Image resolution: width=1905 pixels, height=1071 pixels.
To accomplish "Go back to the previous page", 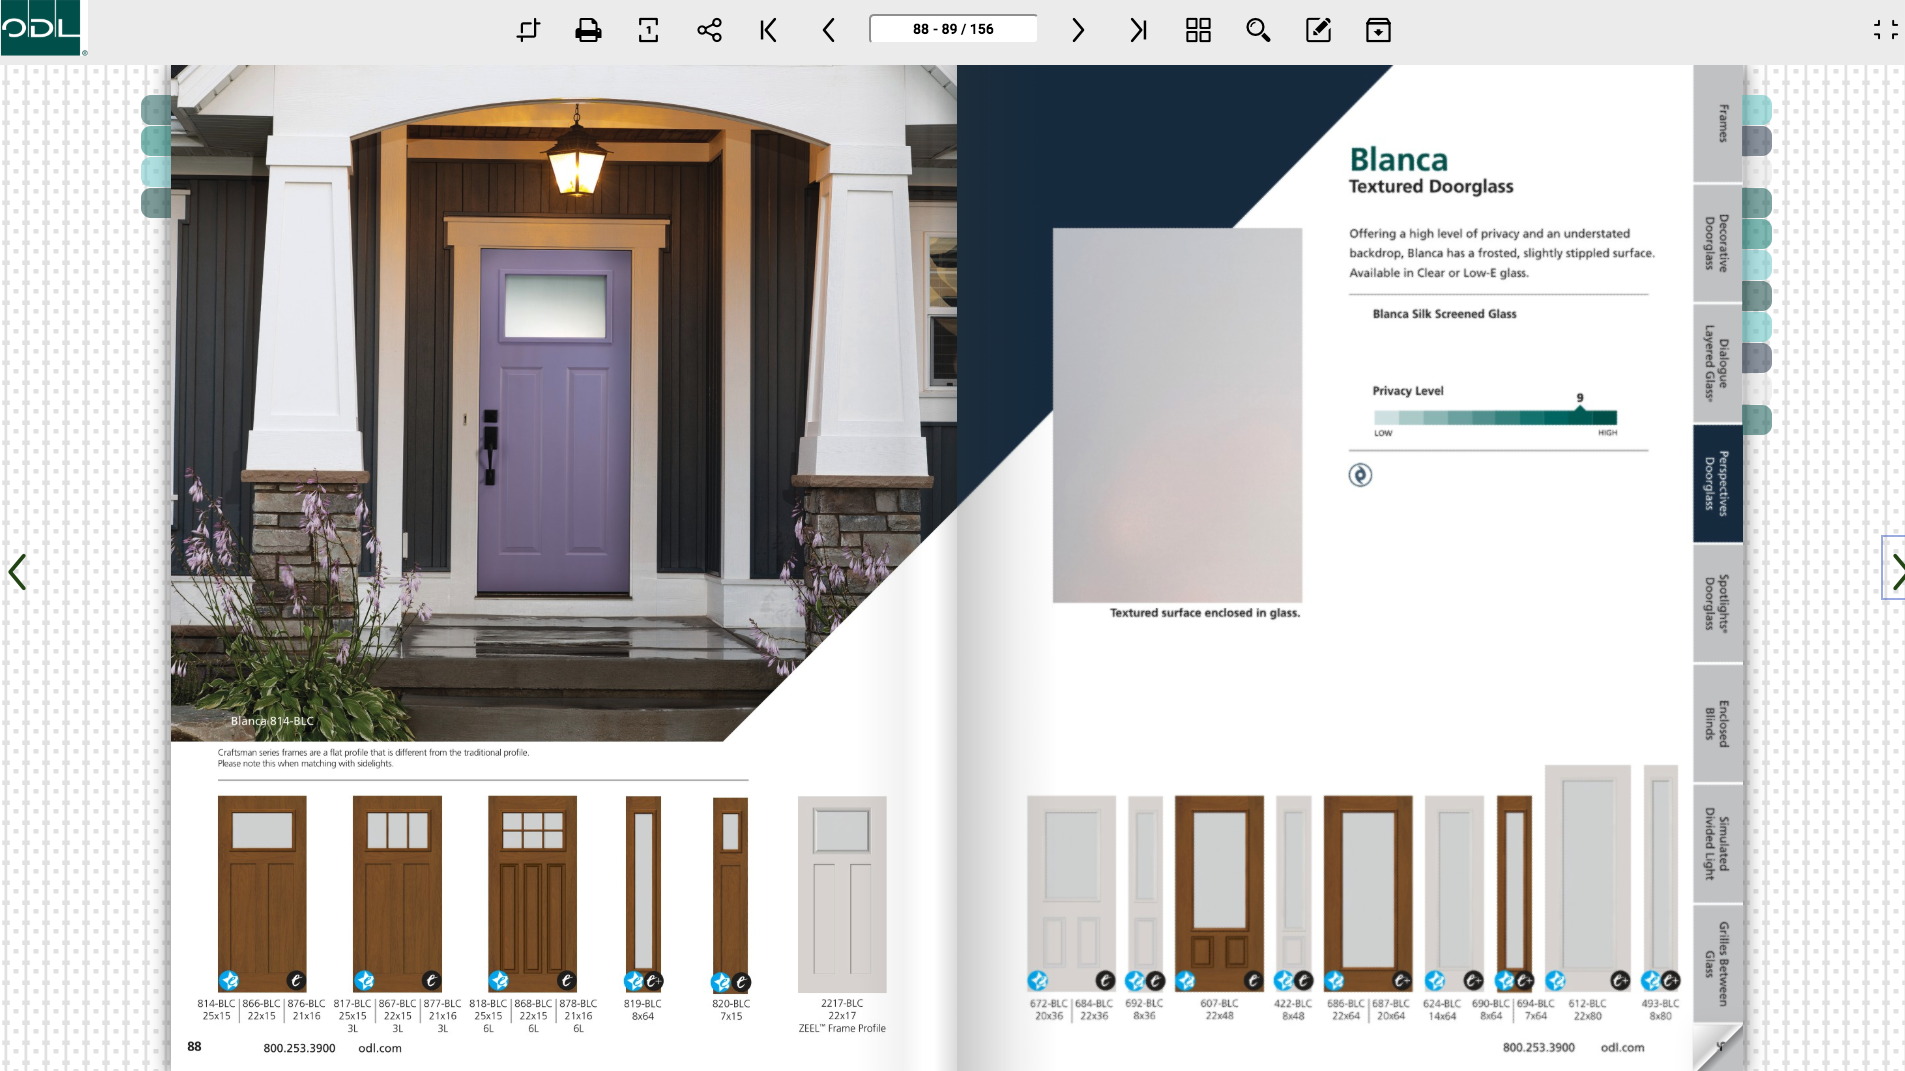I will (x=828, y=30).
